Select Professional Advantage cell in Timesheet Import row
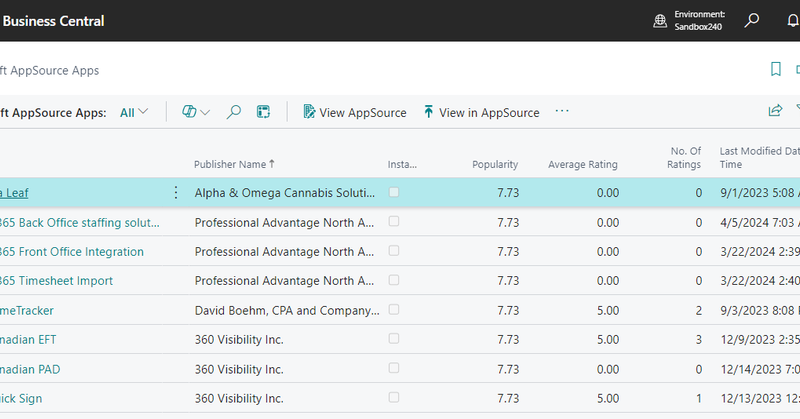This screenshot has width=800, height=419. click(284, 281)
